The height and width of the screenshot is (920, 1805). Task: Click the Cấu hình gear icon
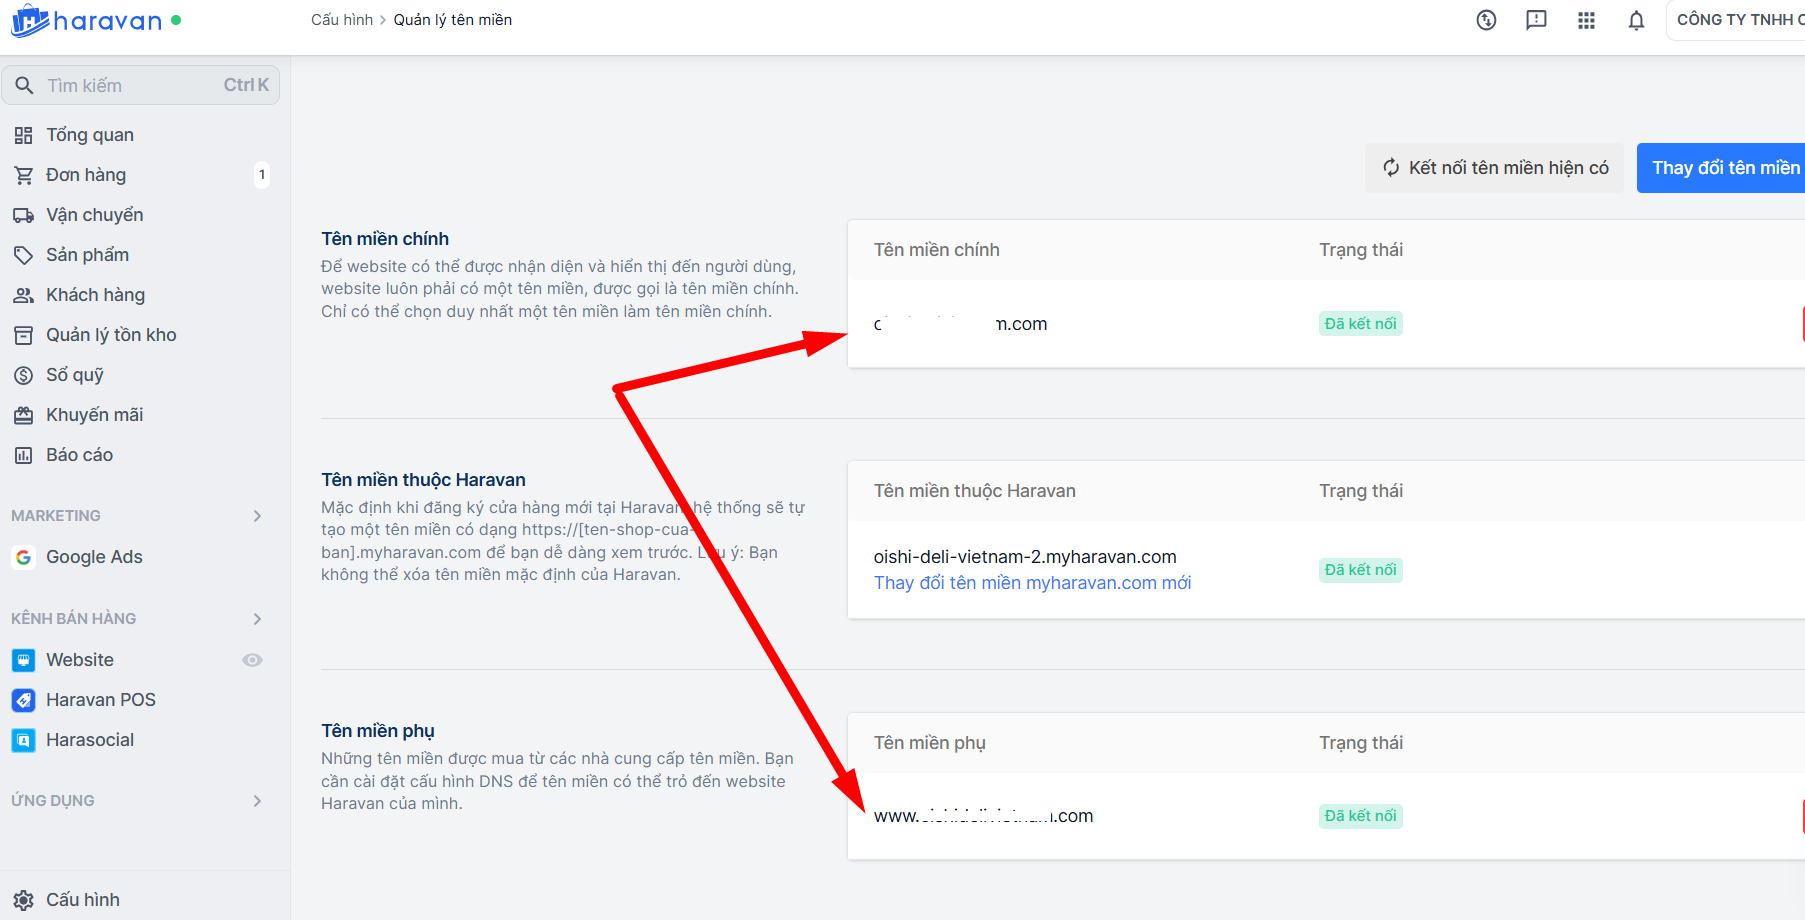click(23, 900)
